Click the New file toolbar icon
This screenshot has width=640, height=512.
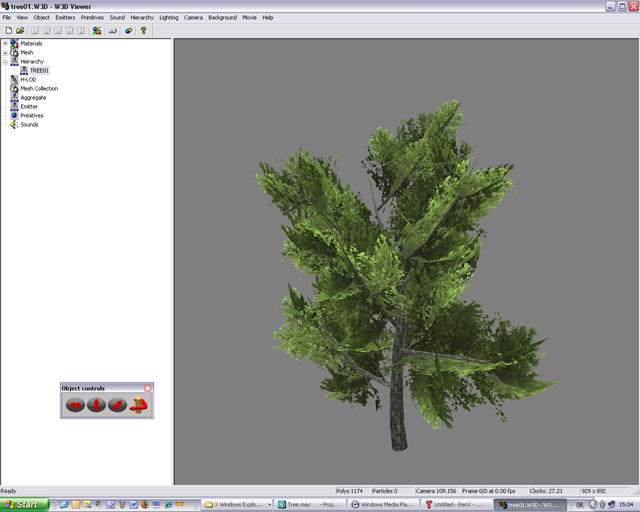click(8, 31)
